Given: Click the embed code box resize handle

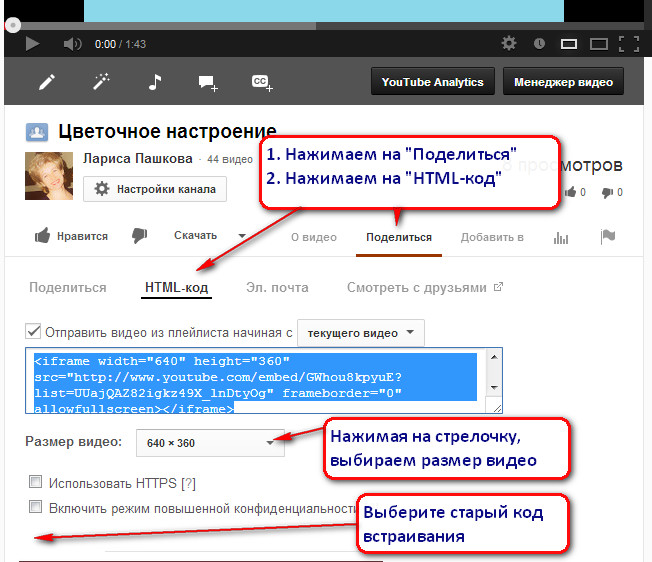Looking at the screenshot, I should 496,408.
